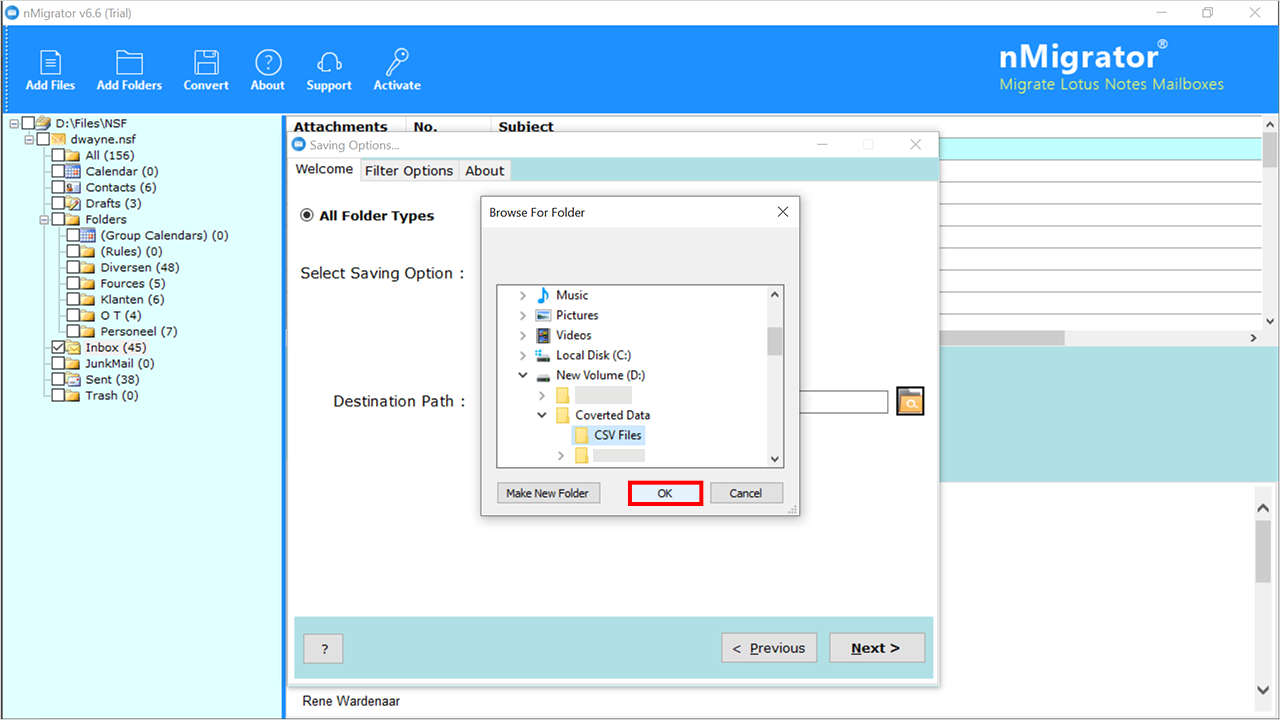Screen dimensions: 1280x720
Task: Close the Browse For Folder dialog
Action: coord(783,212)
